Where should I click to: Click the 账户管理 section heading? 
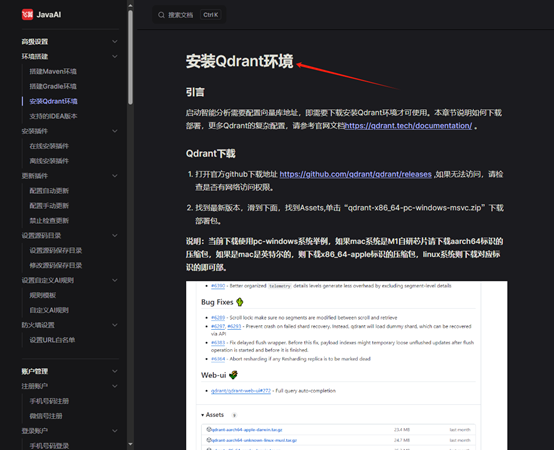click(x=35, y=371)
